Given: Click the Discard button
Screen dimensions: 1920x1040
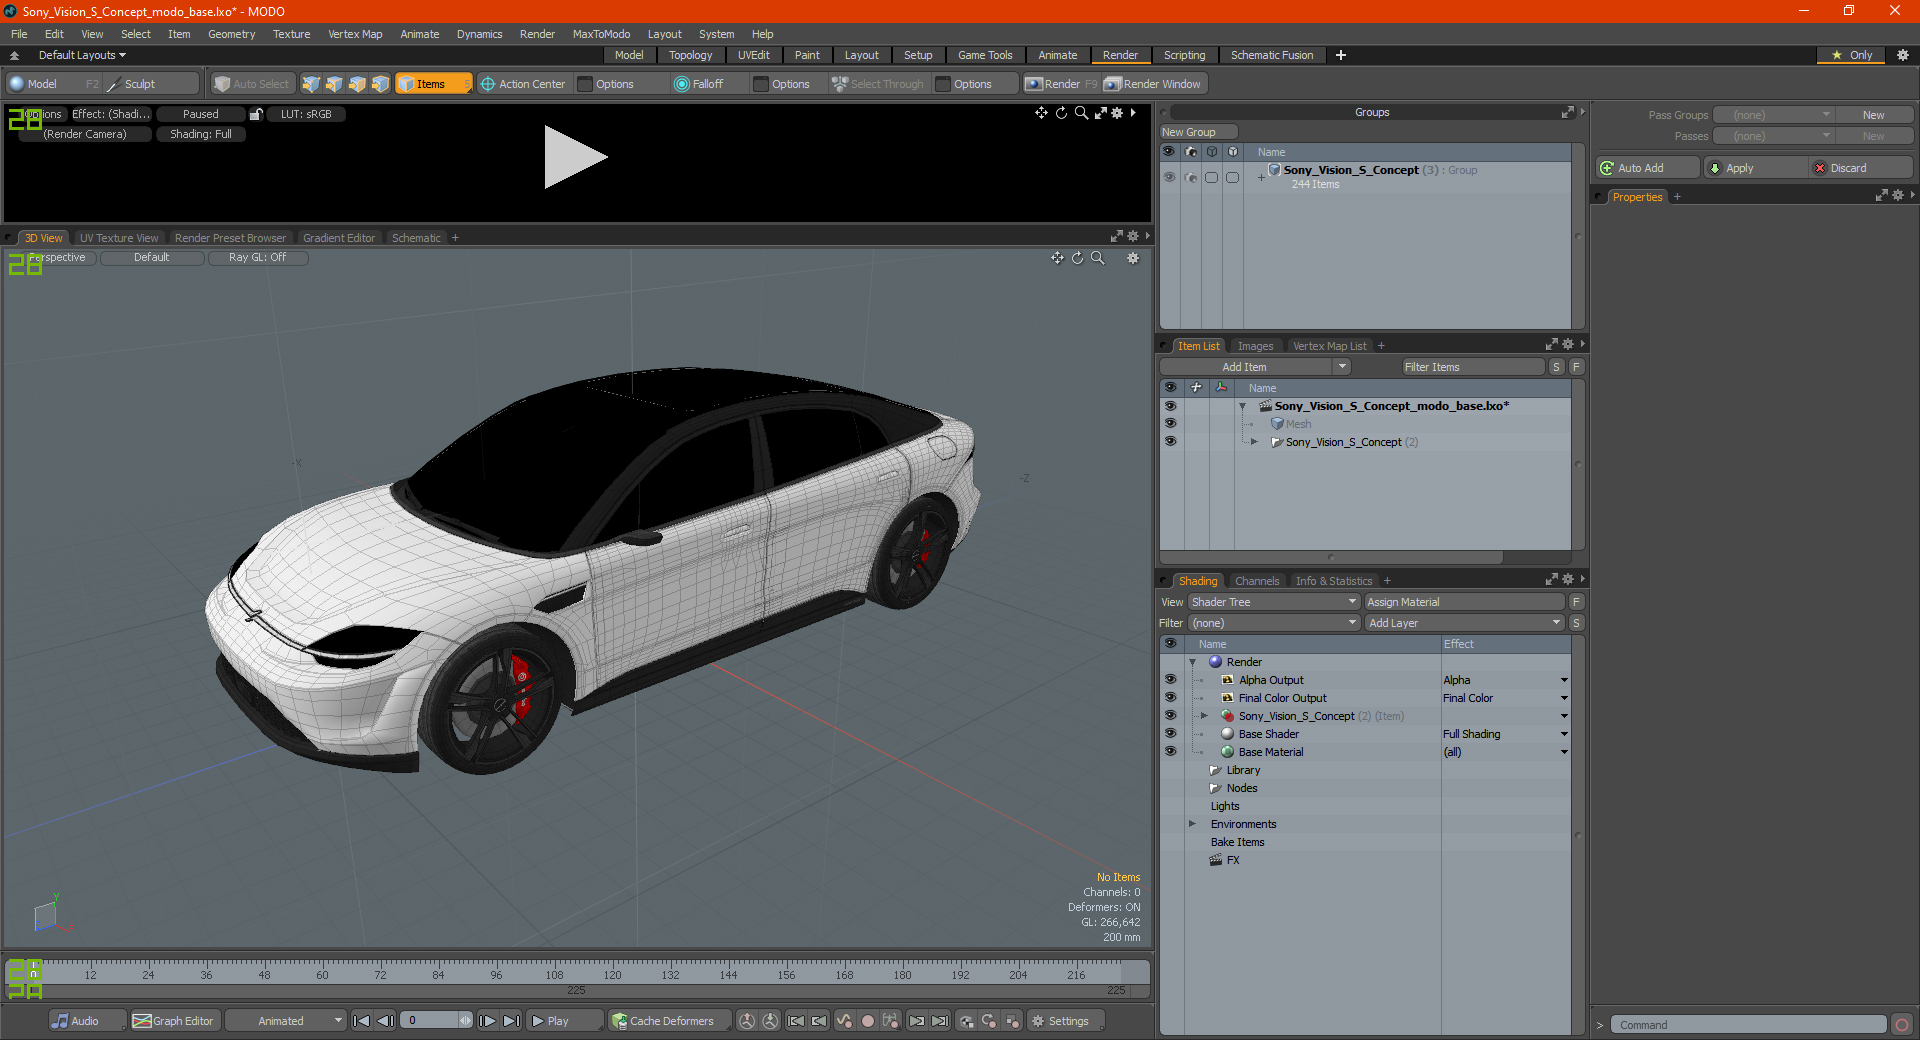Looking at the screenshot, I should click(x=1862, y=168).
